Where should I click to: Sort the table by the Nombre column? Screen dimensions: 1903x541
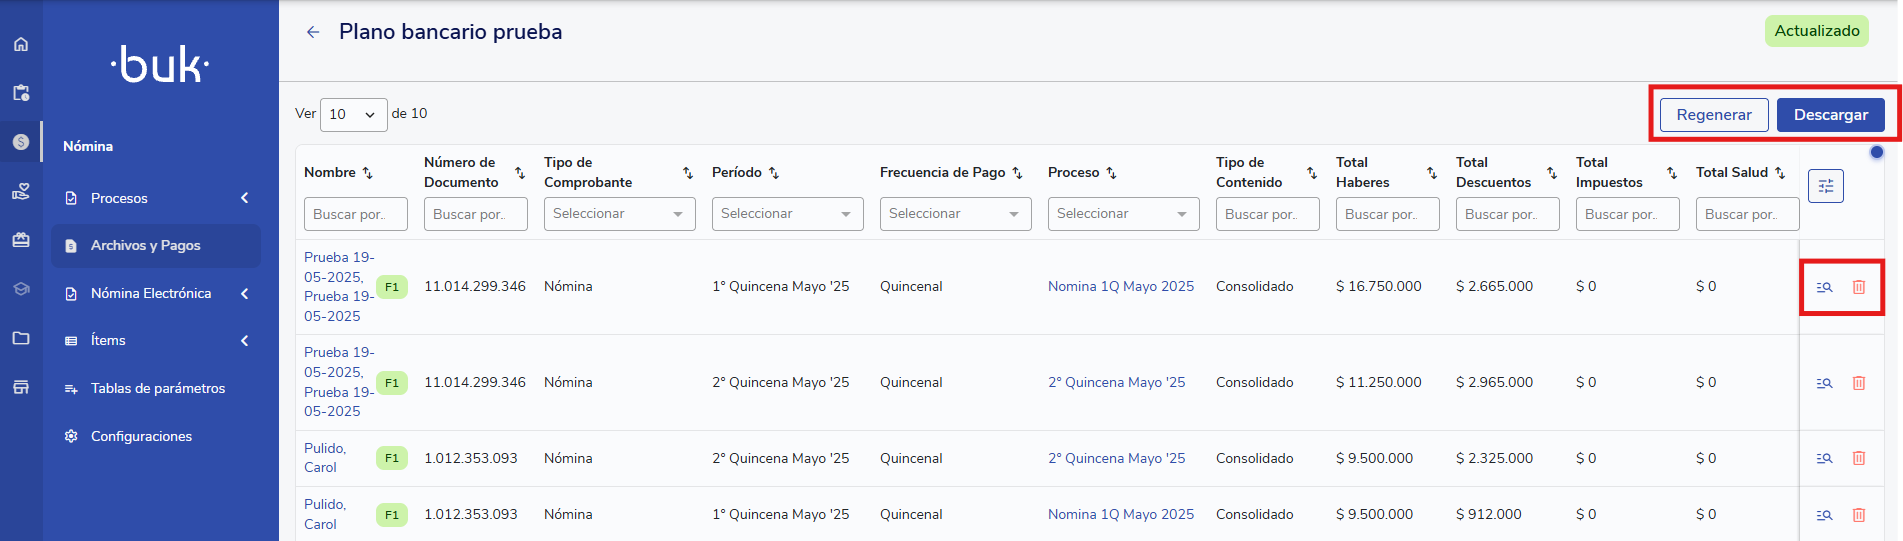click(367, 173)
